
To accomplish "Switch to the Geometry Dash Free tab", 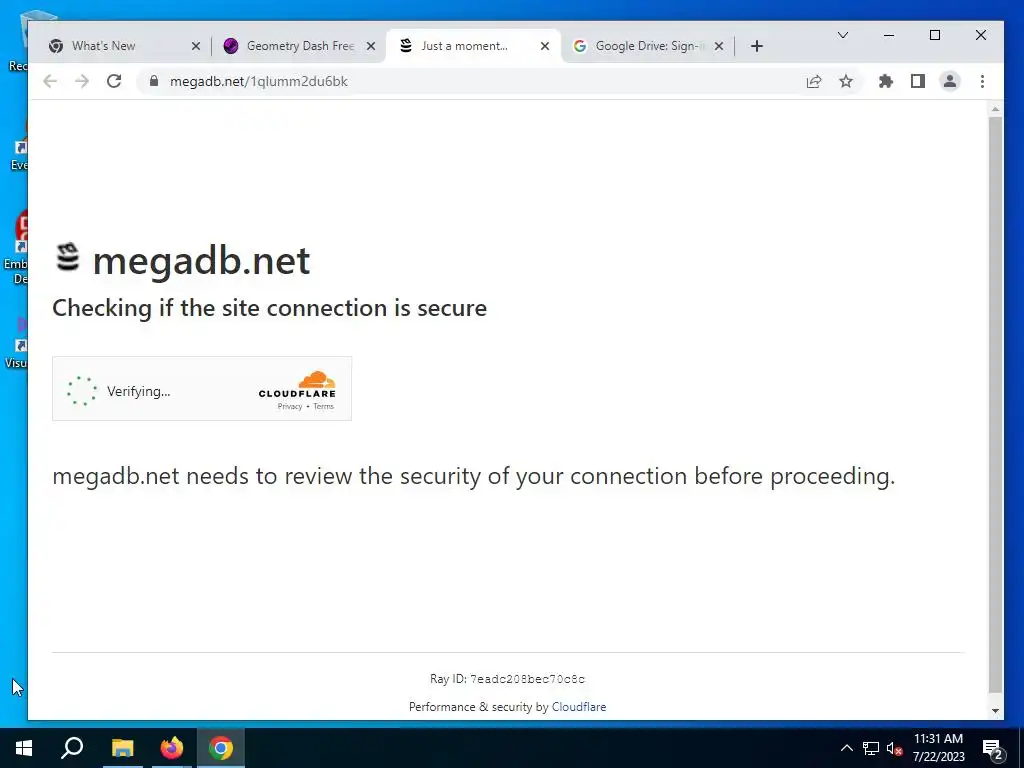I will 299,46.
